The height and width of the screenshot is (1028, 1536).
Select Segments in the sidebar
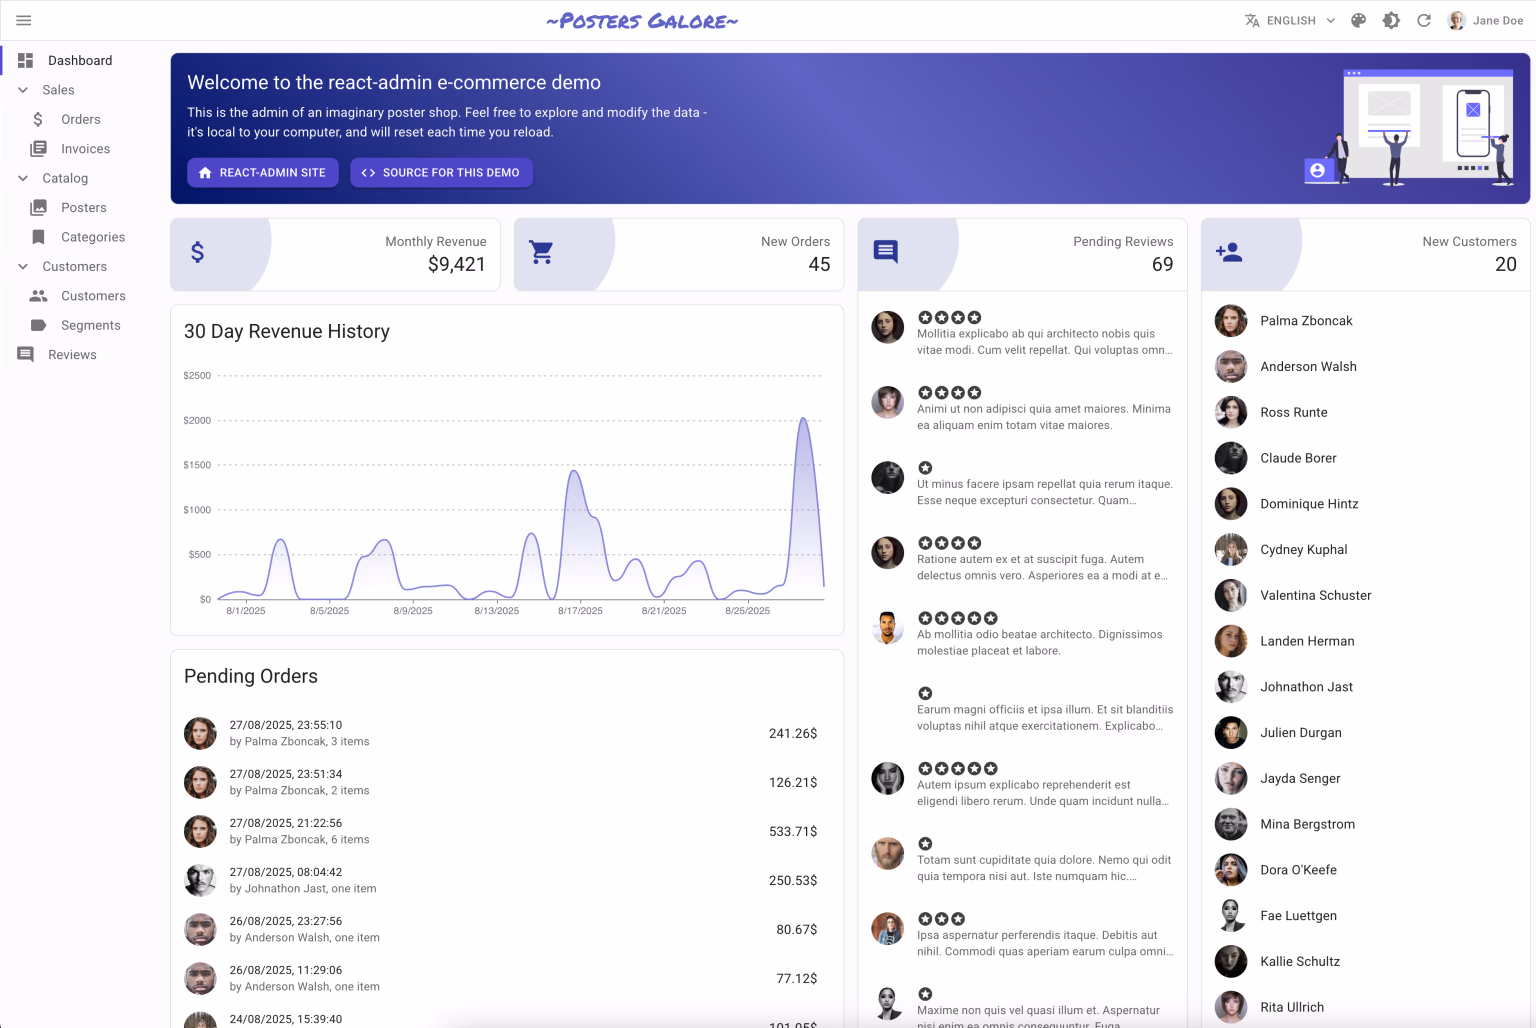click(90, 325)
